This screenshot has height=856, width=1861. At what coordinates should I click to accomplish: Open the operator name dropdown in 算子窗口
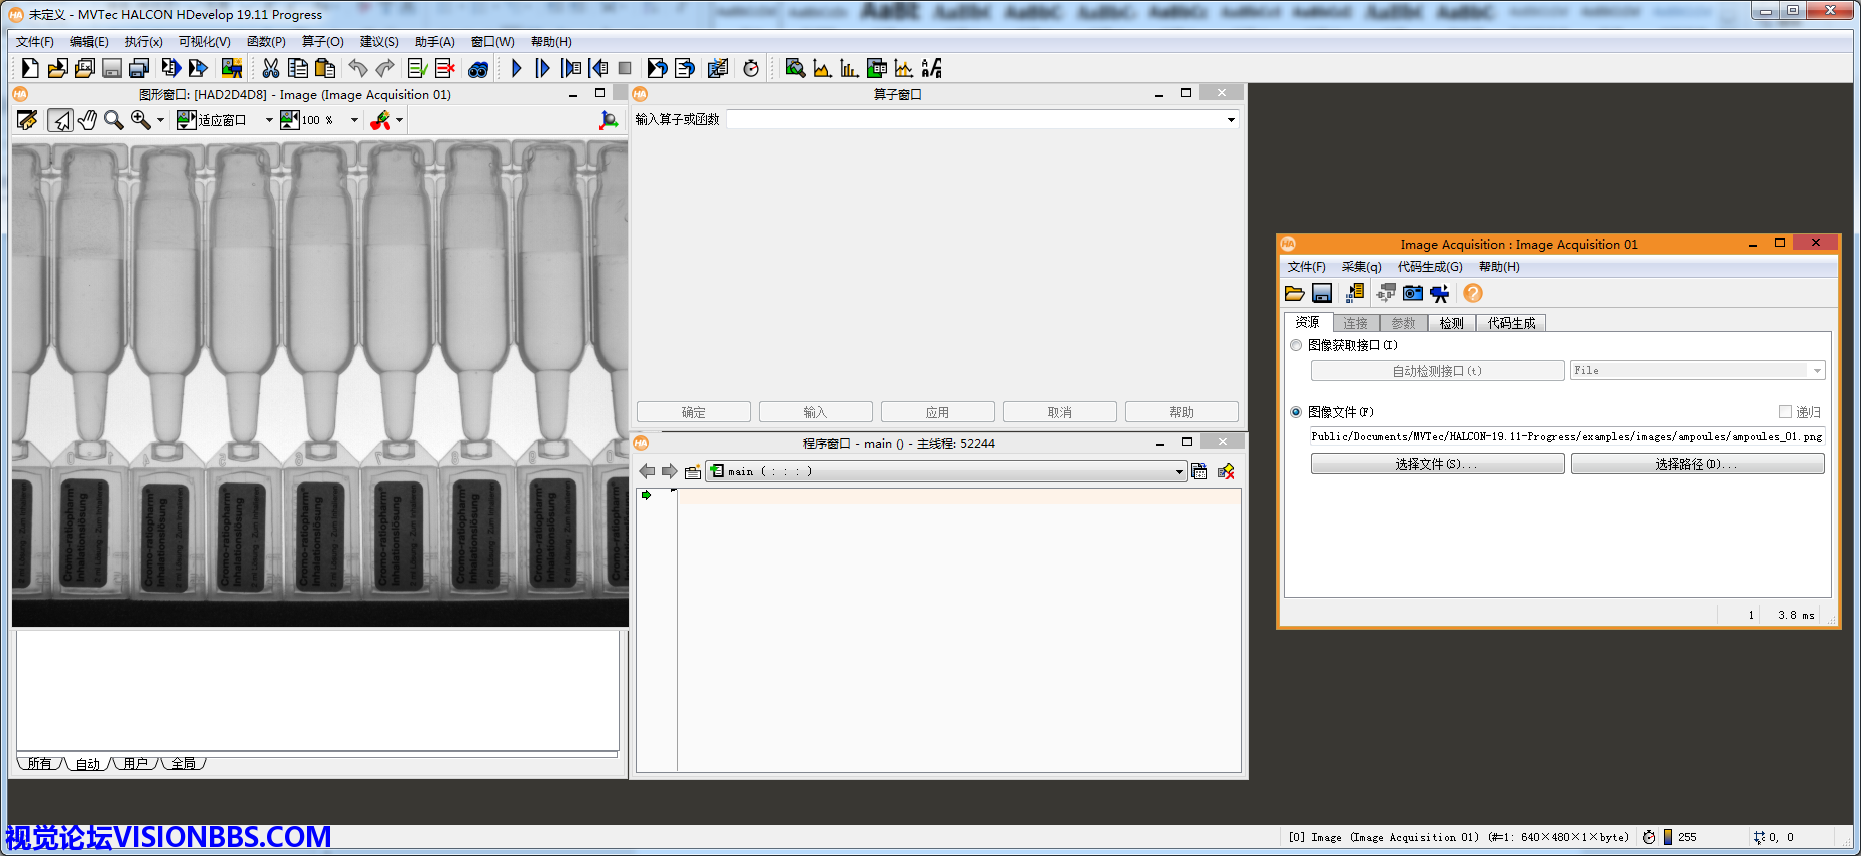click(1231, 120)
